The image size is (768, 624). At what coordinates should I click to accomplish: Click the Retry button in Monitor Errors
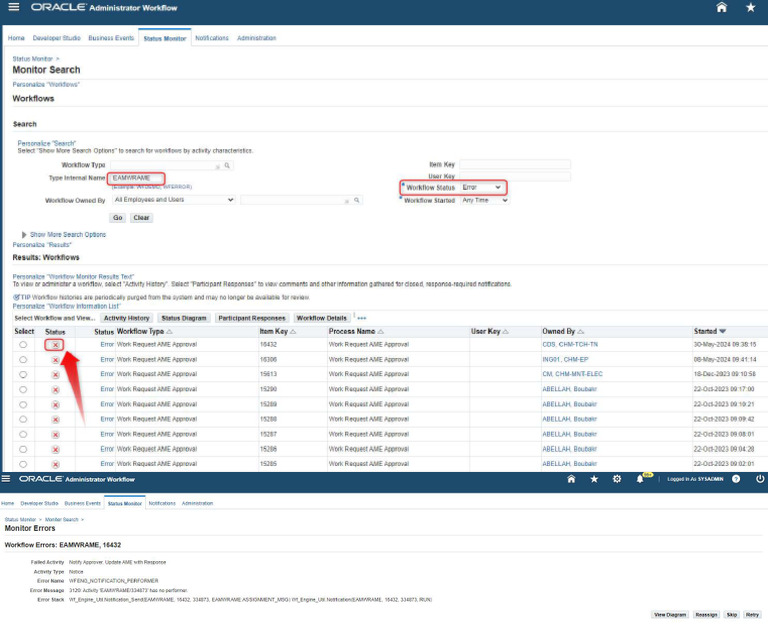[x=752, y=614]
